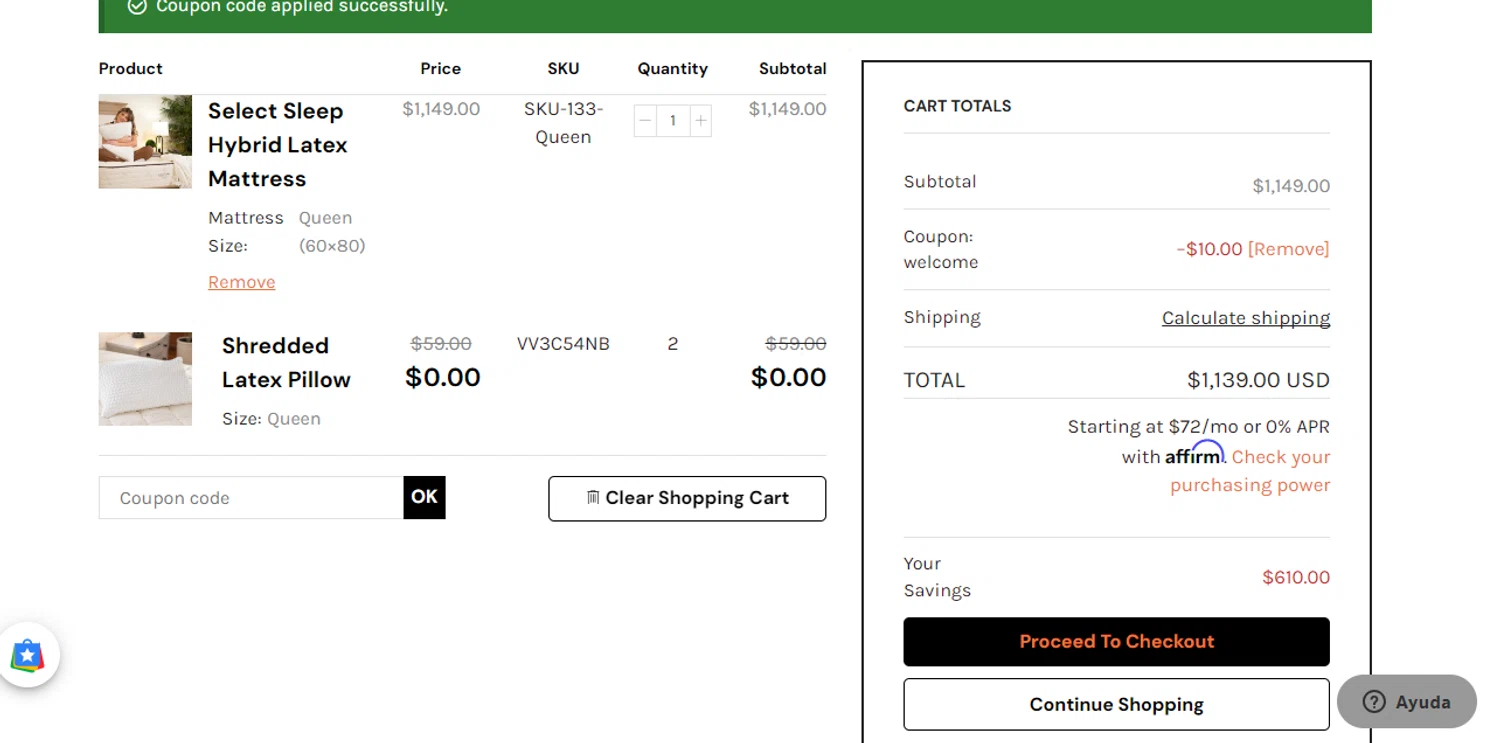The image size is (1500, 743).
Task: Click the mattress quantity value field
Action: pyautogui.click(x=673, y=121)
